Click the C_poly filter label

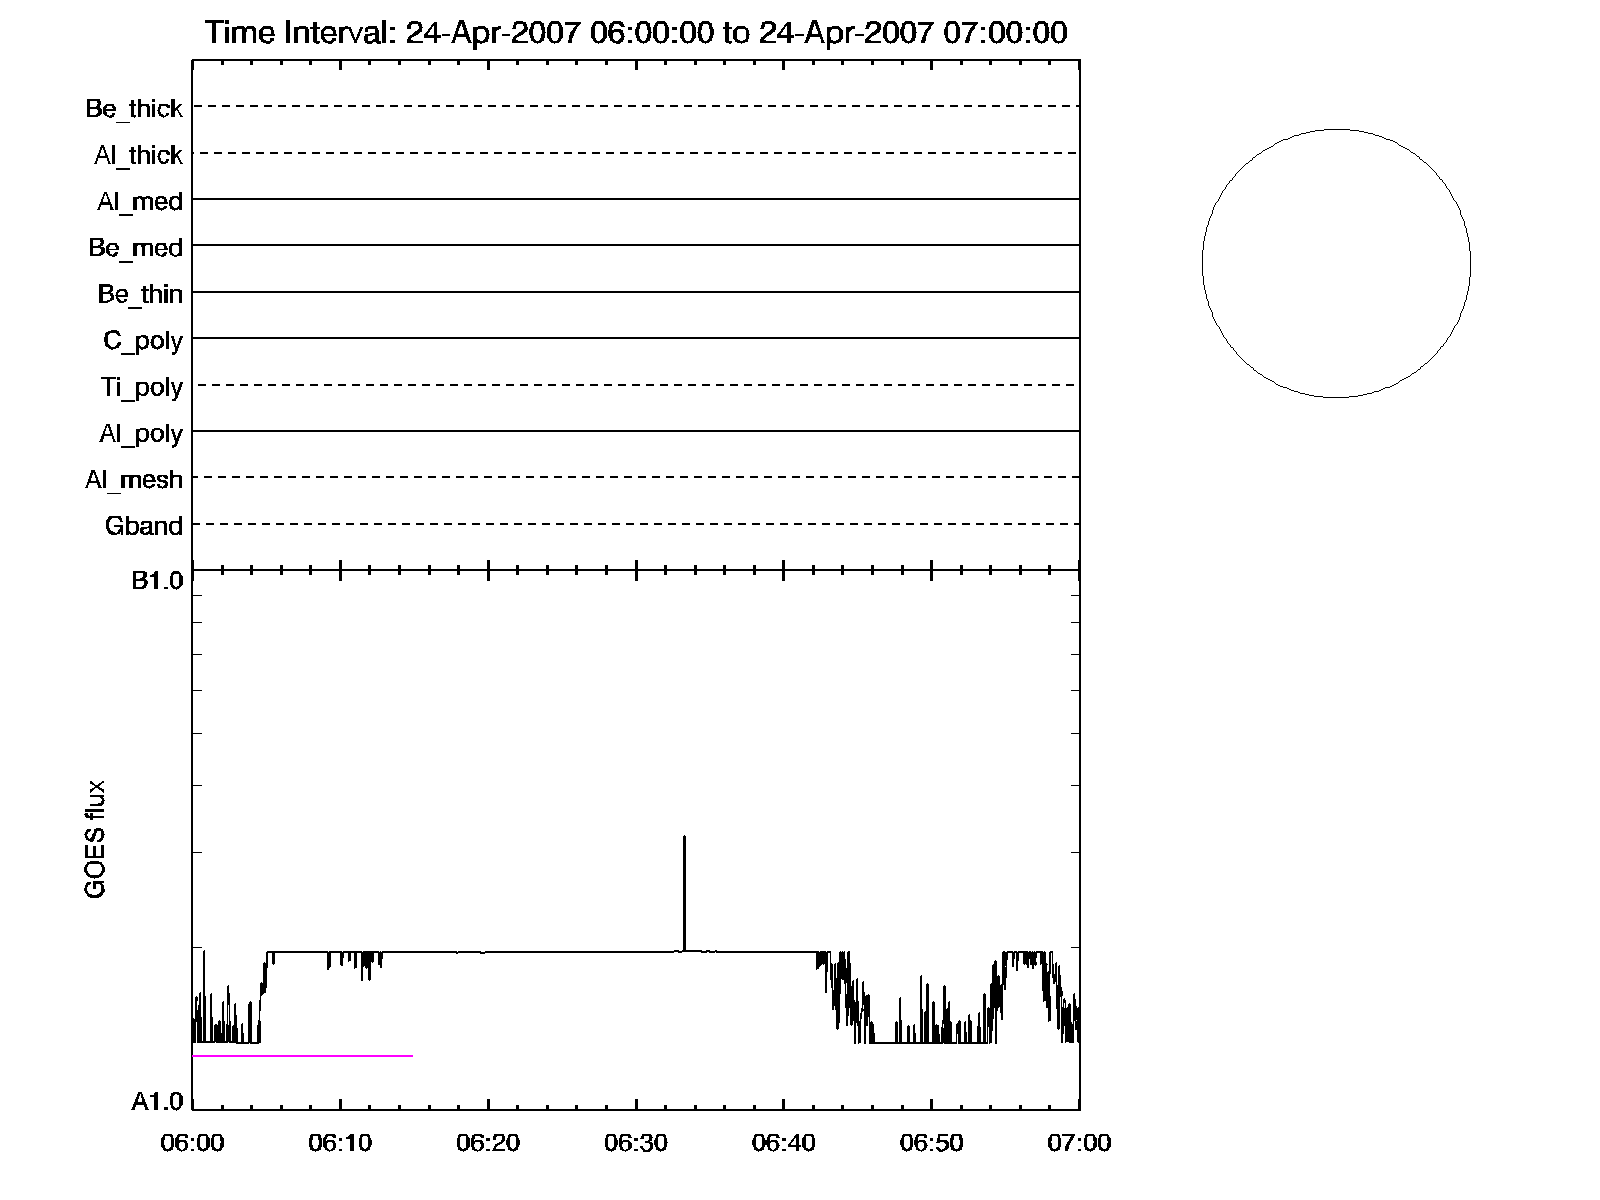[x=143, y=341]
